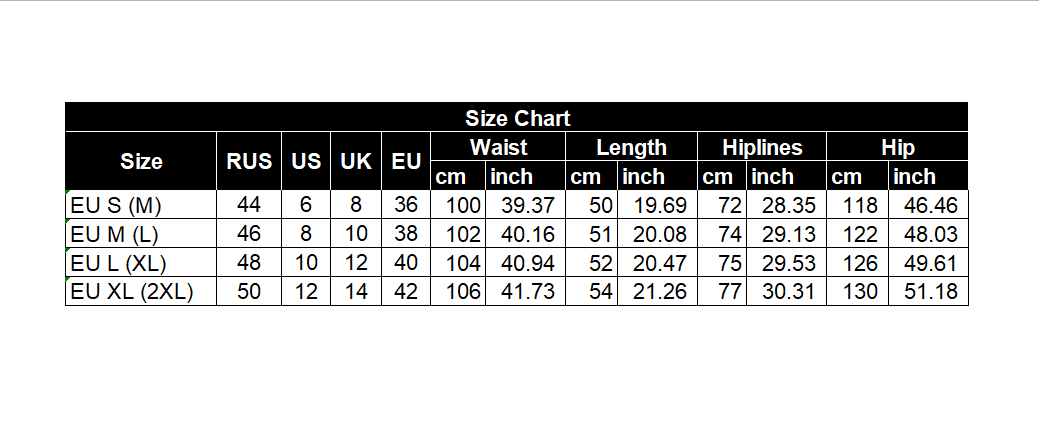Image resolution: width=1039 pixels, height=431 pixels.
Task: Select the EU L (XL) row label
Action: [x=118, y=264]
